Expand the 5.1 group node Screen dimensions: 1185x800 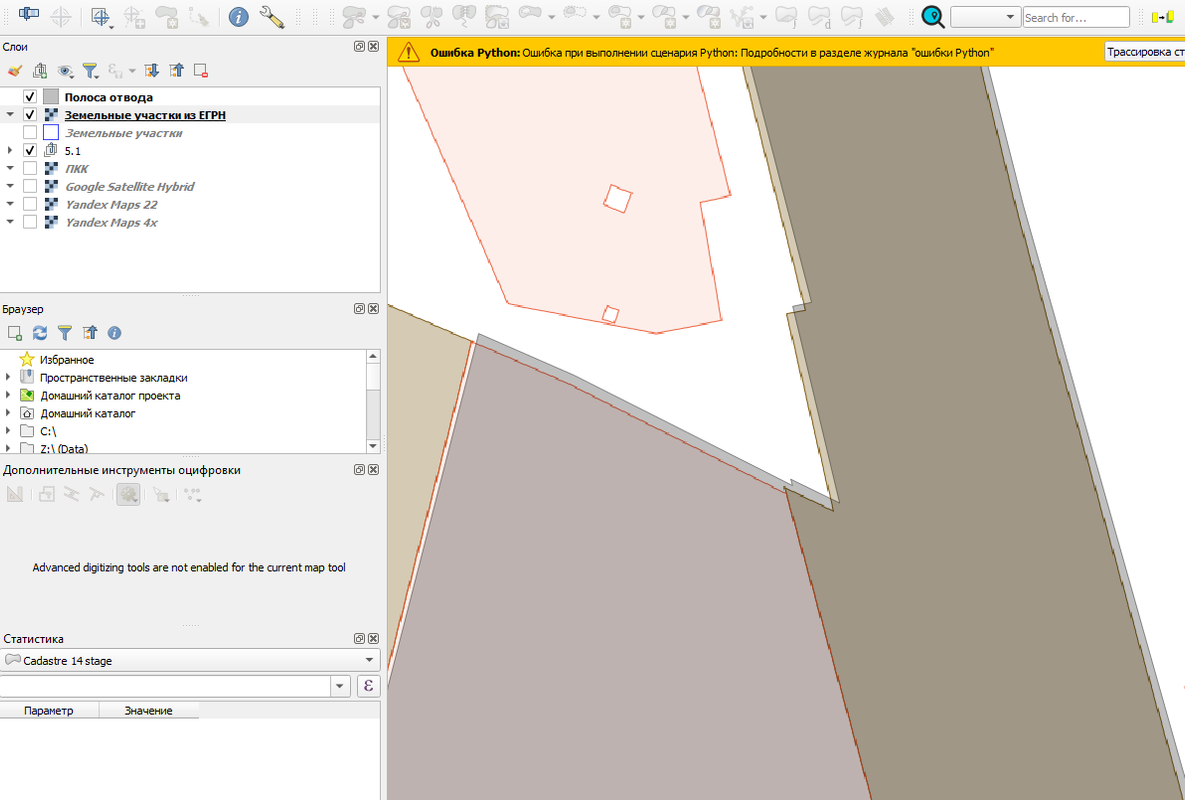(10, 150)
